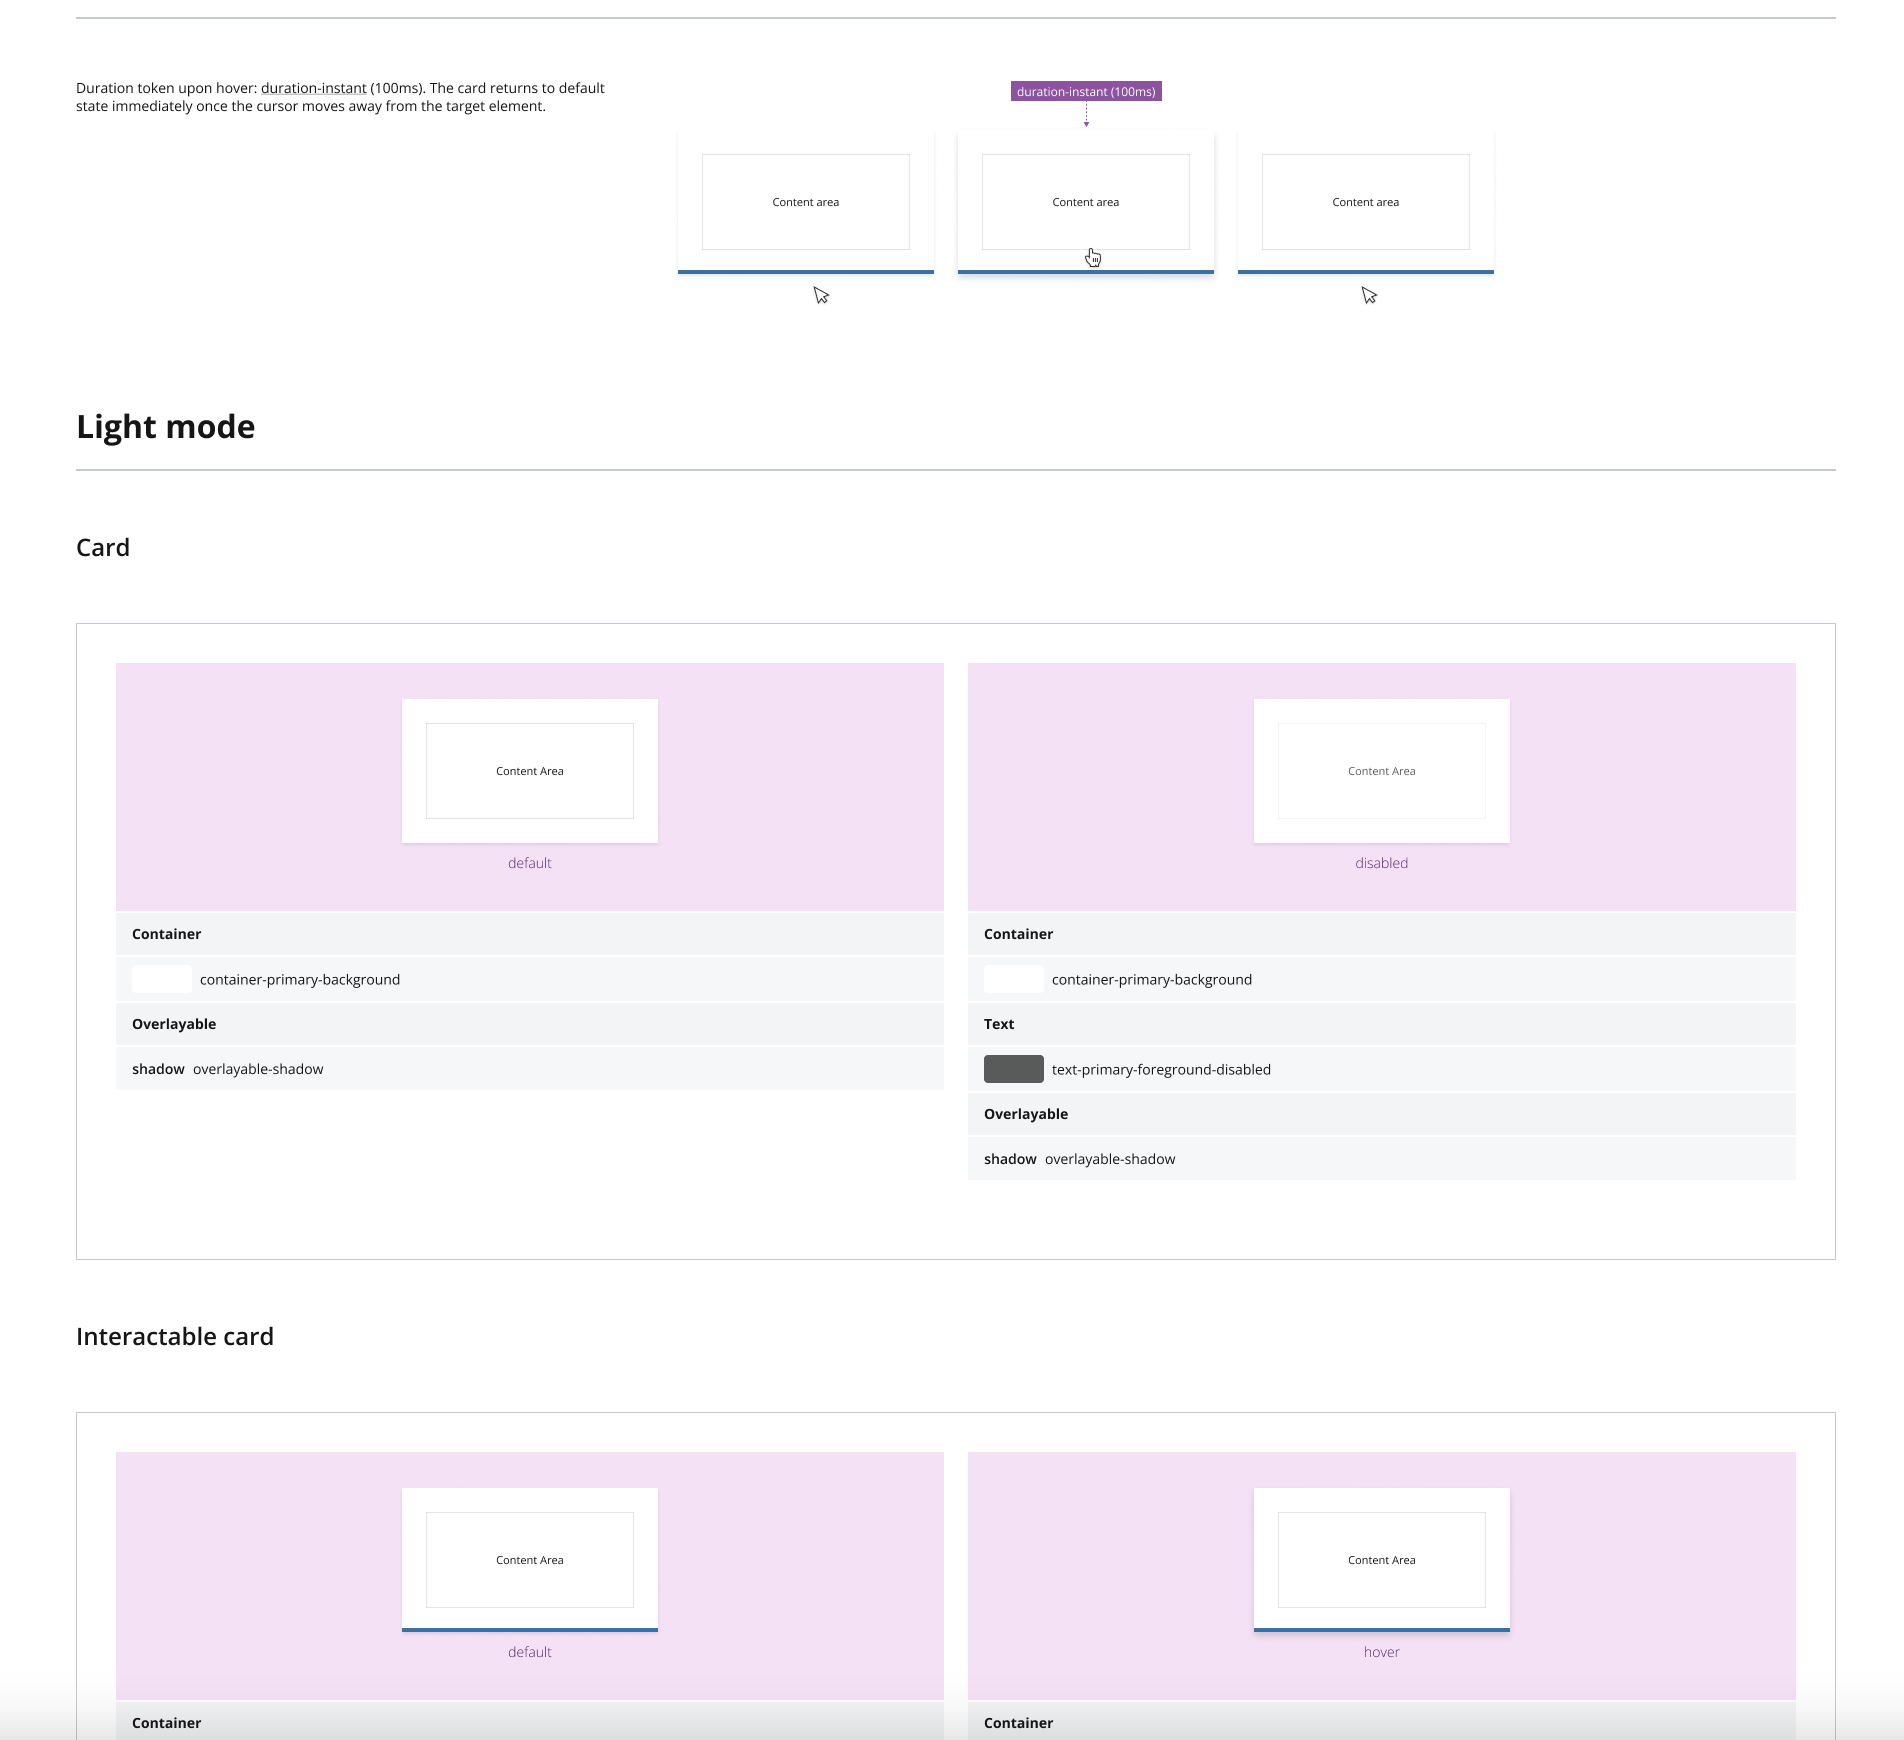This screenshot has height=1740, width=1904.
Task: Select the default Card variant preview
Action: pyautogui.click(x=529, y=770)
